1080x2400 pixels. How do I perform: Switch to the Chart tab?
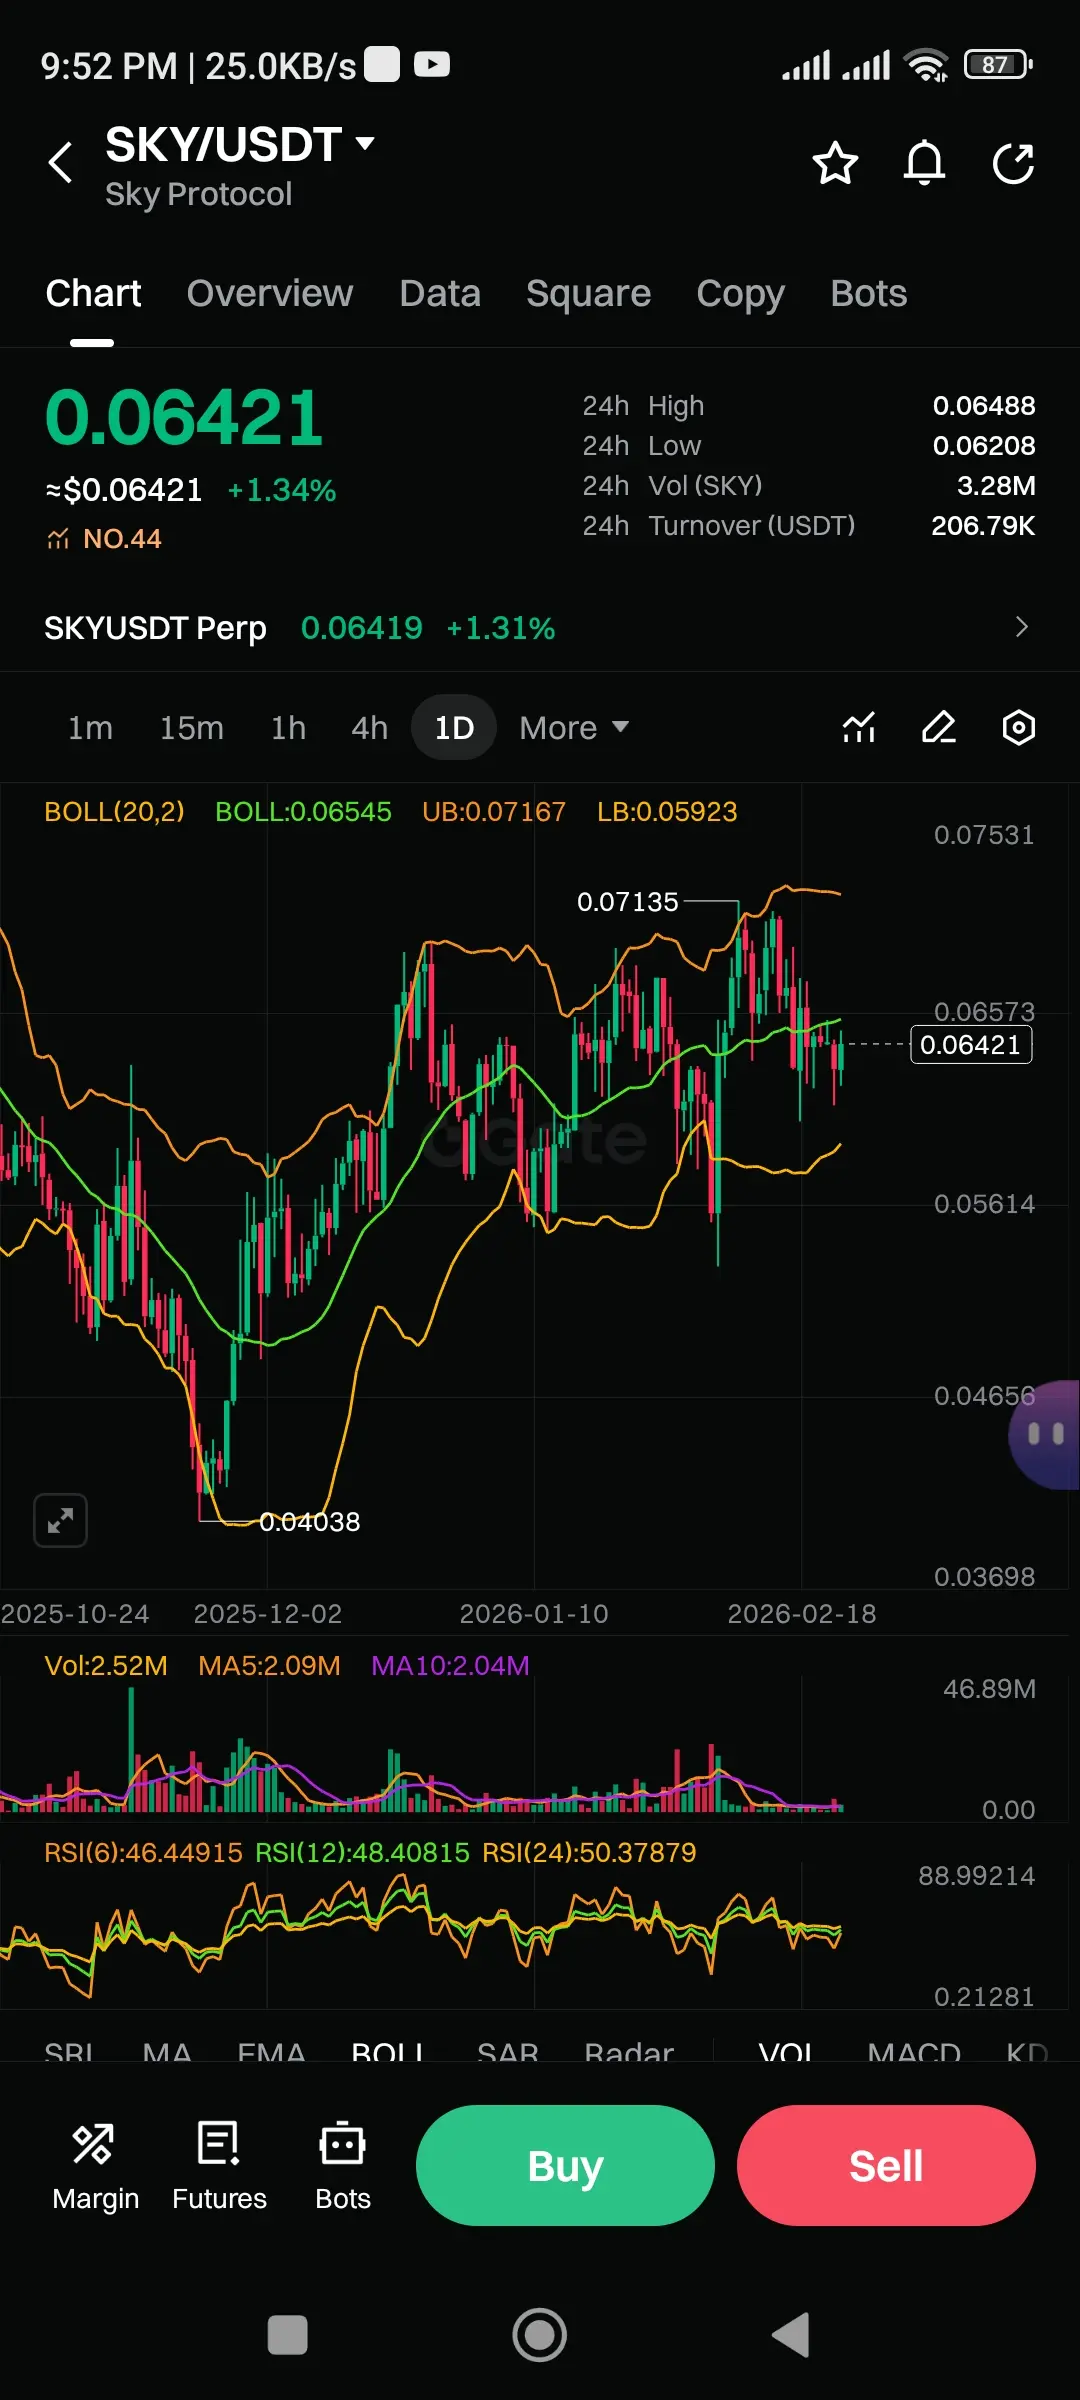pos(93,294)
